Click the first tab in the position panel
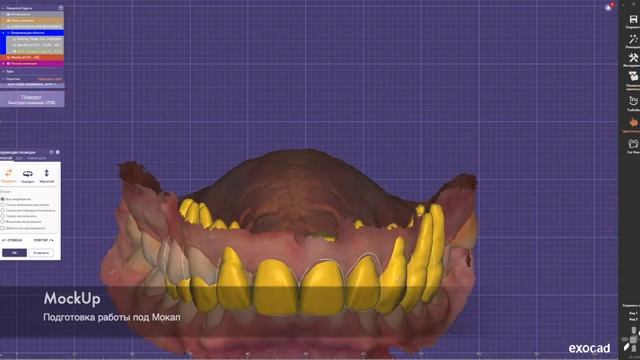The width and height of the screenshot is (640, 360). point(6,158)
